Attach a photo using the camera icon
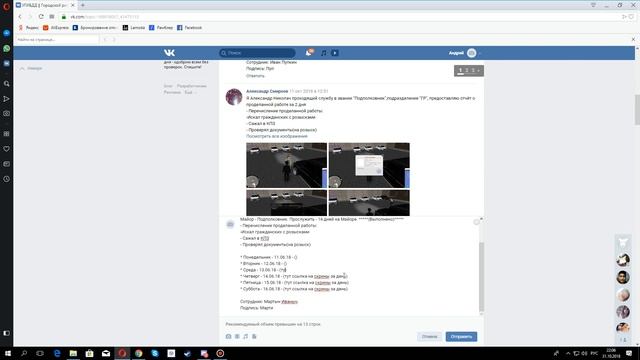640x360 pixels. (x=229, y=336)
